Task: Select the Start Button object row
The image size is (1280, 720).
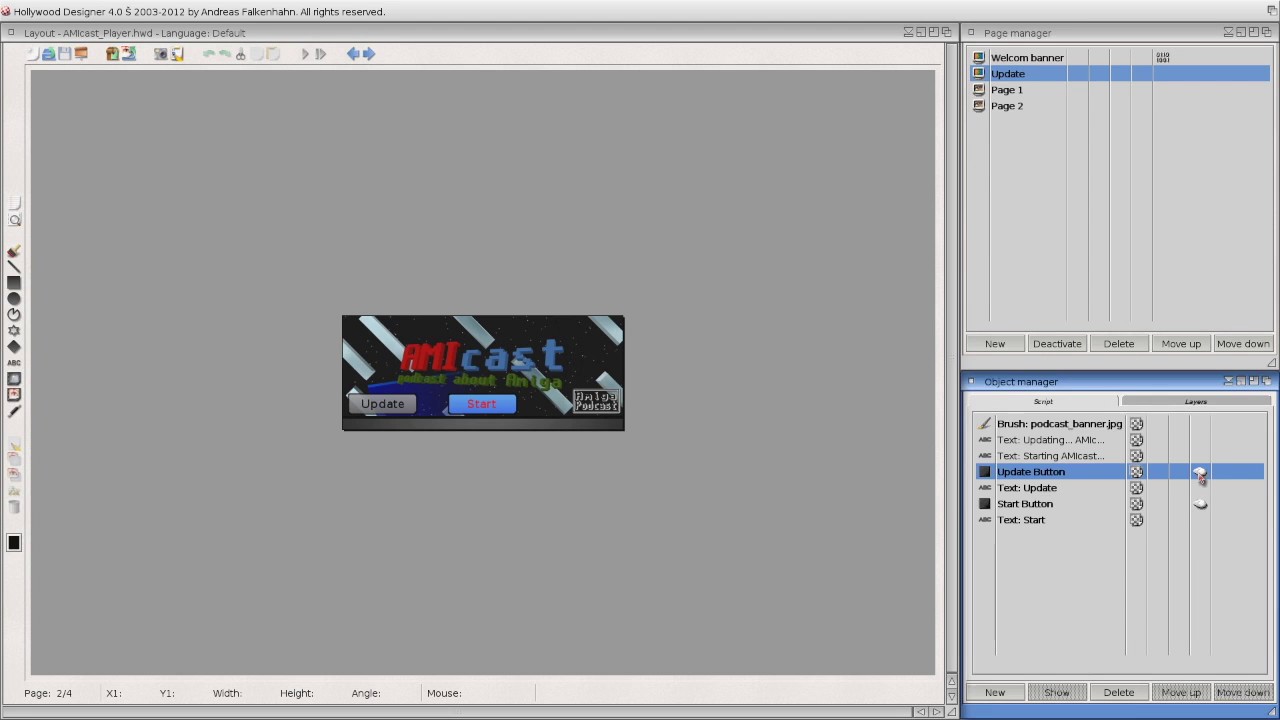Action: 1118,504
